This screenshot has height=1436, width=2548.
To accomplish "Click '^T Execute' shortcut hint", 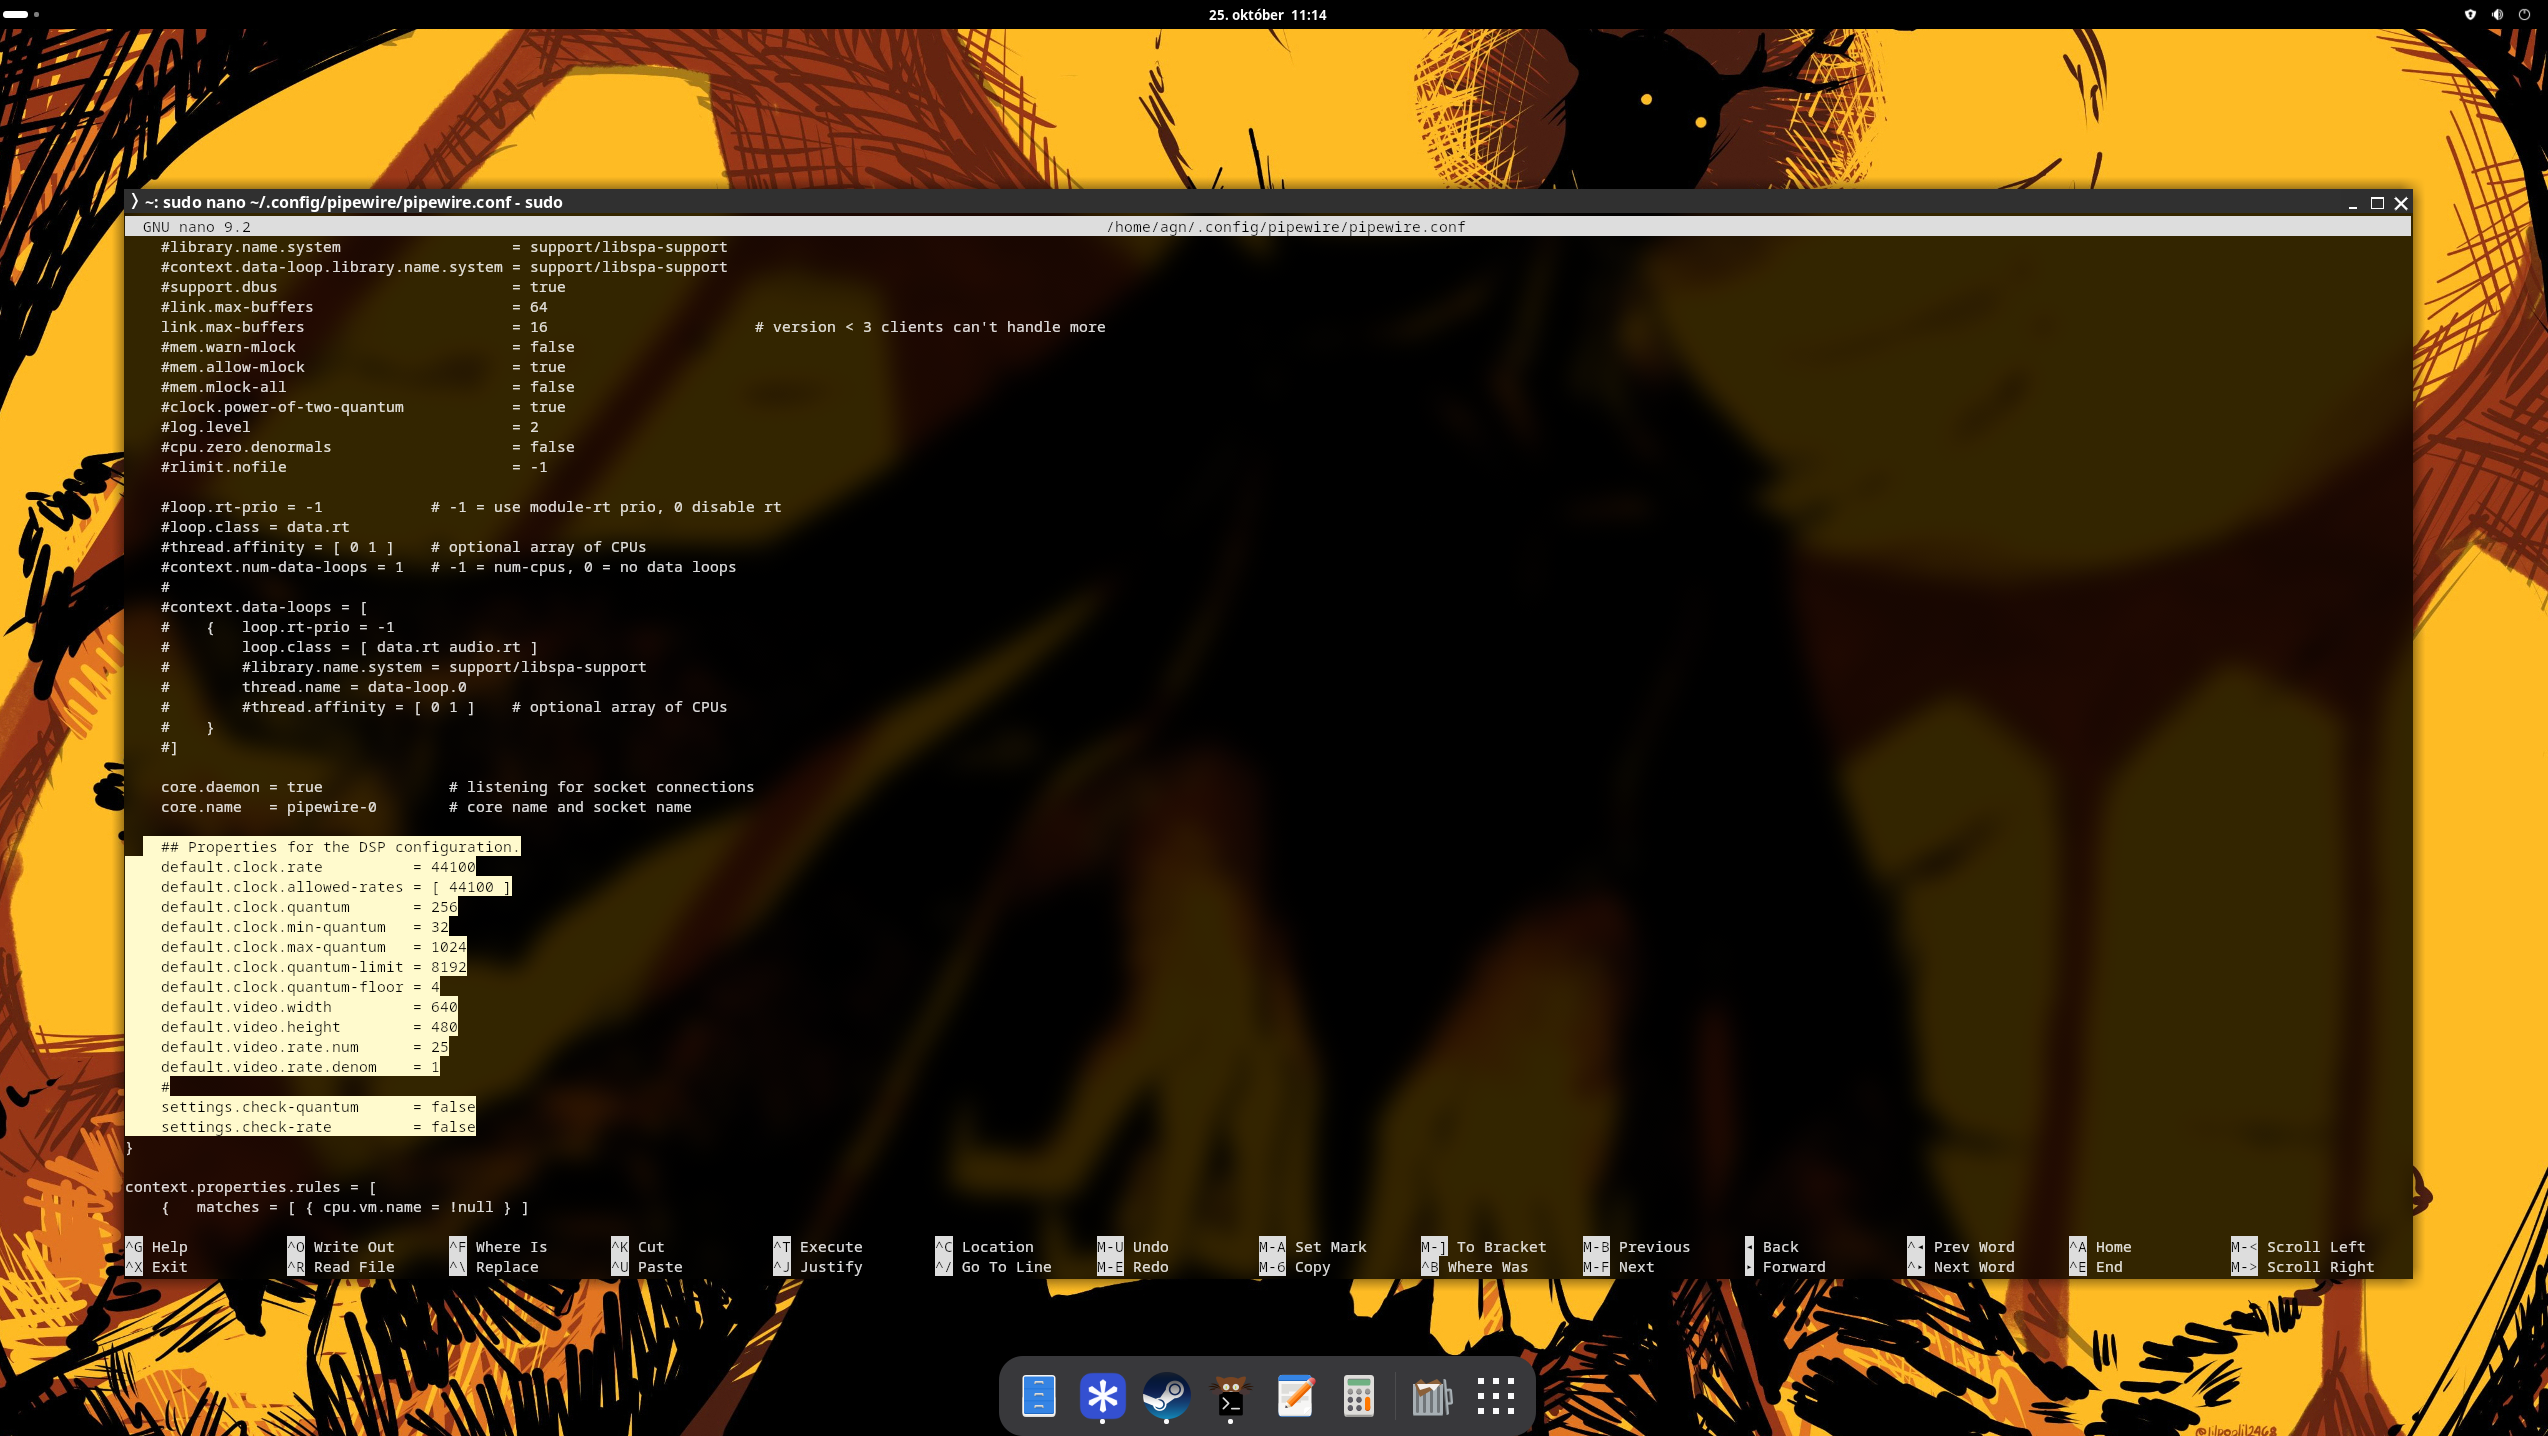I will coord(817,1247).
